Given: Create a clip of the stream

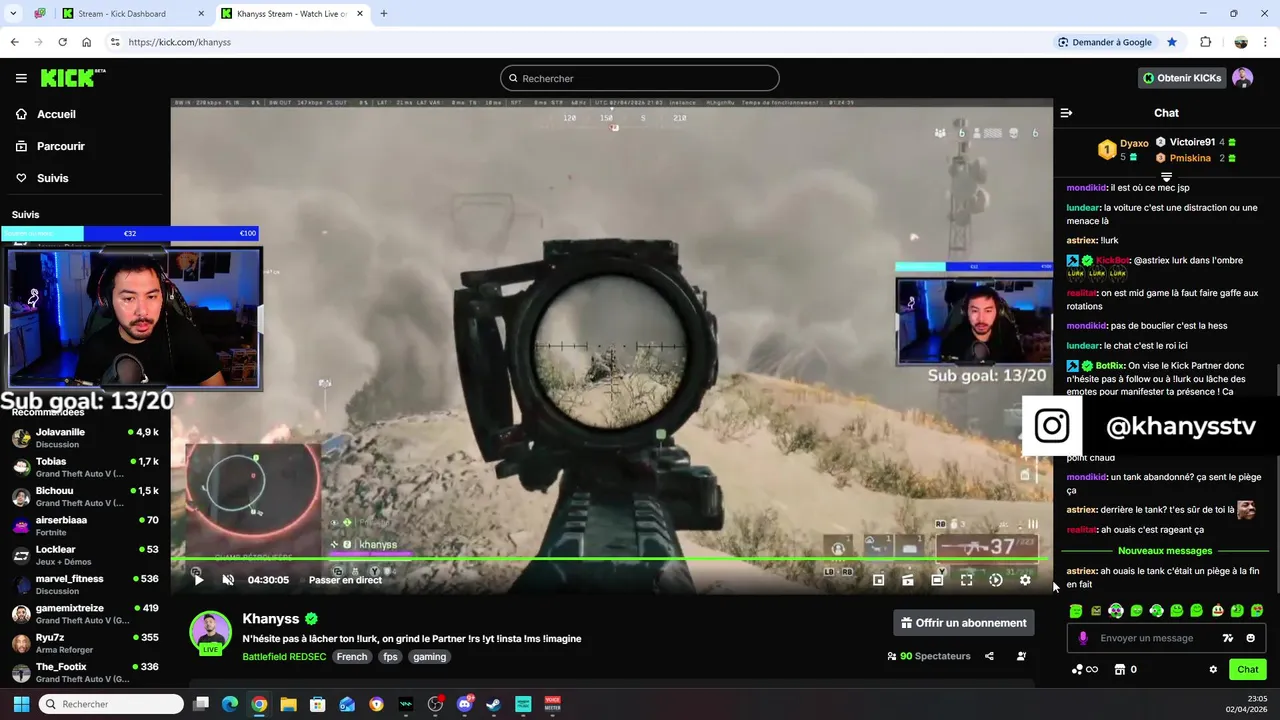Looking at the screenshot, I should coord(908,580).
